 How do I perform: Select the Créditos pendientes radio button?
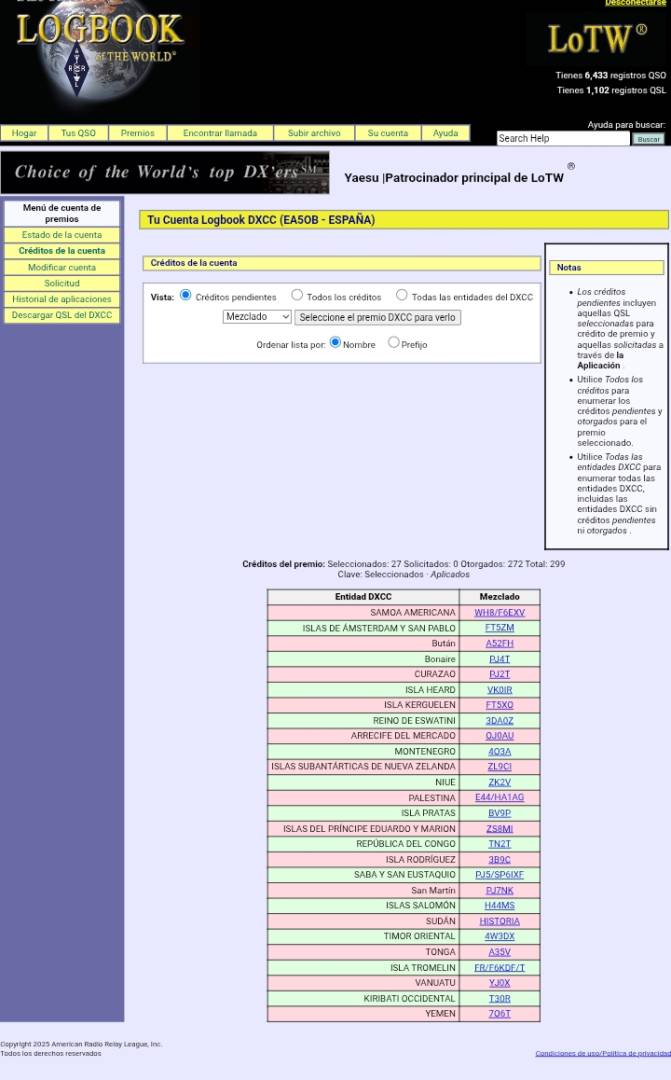(185, 295)
